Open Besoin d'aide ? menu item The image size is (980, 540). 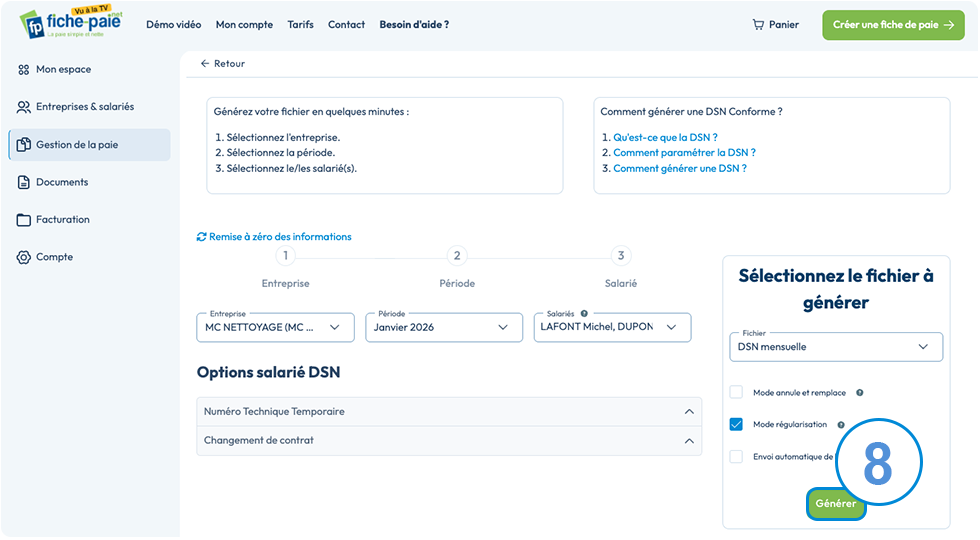point(414,24)
